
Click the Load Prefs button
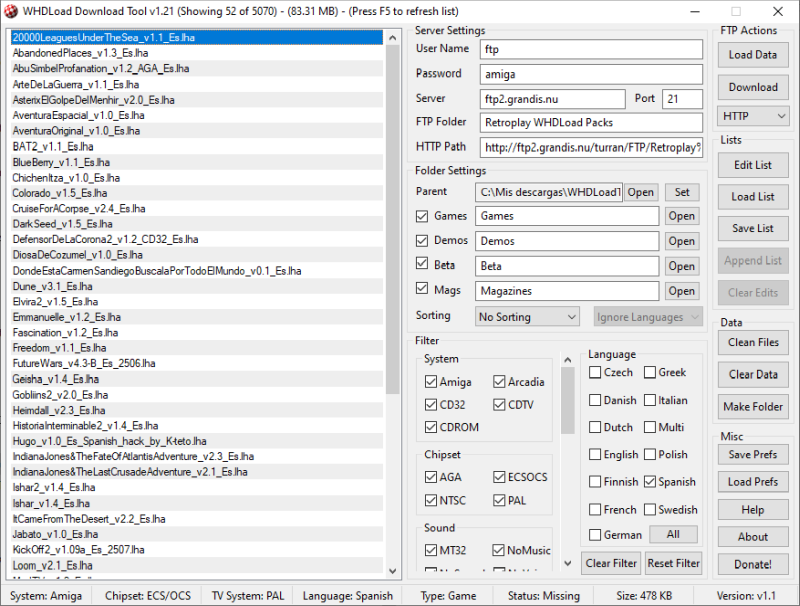coord(753,482)
